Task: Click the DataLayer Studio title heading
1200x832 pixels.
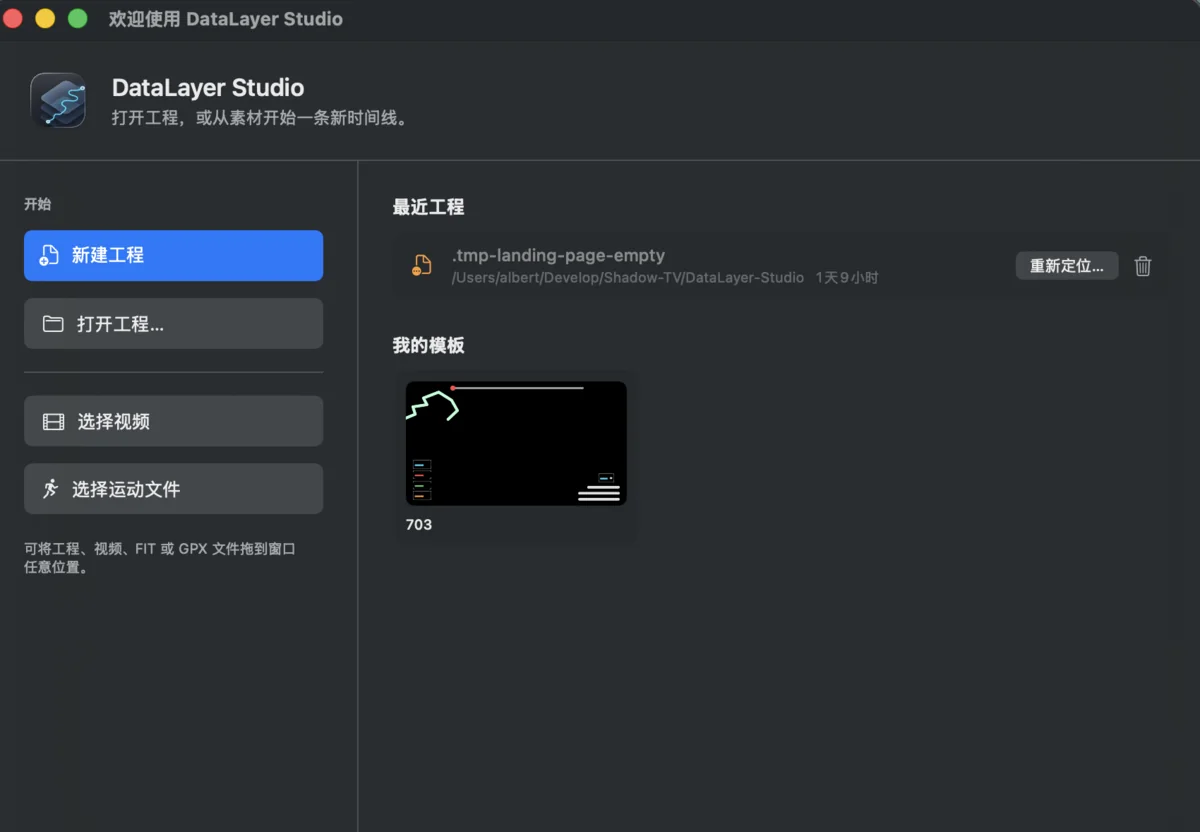Action: [208, 87]
